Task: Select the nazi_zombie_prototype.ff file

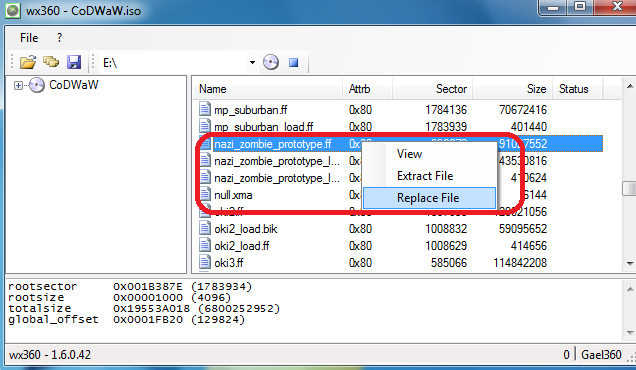Action: (273, 144)
